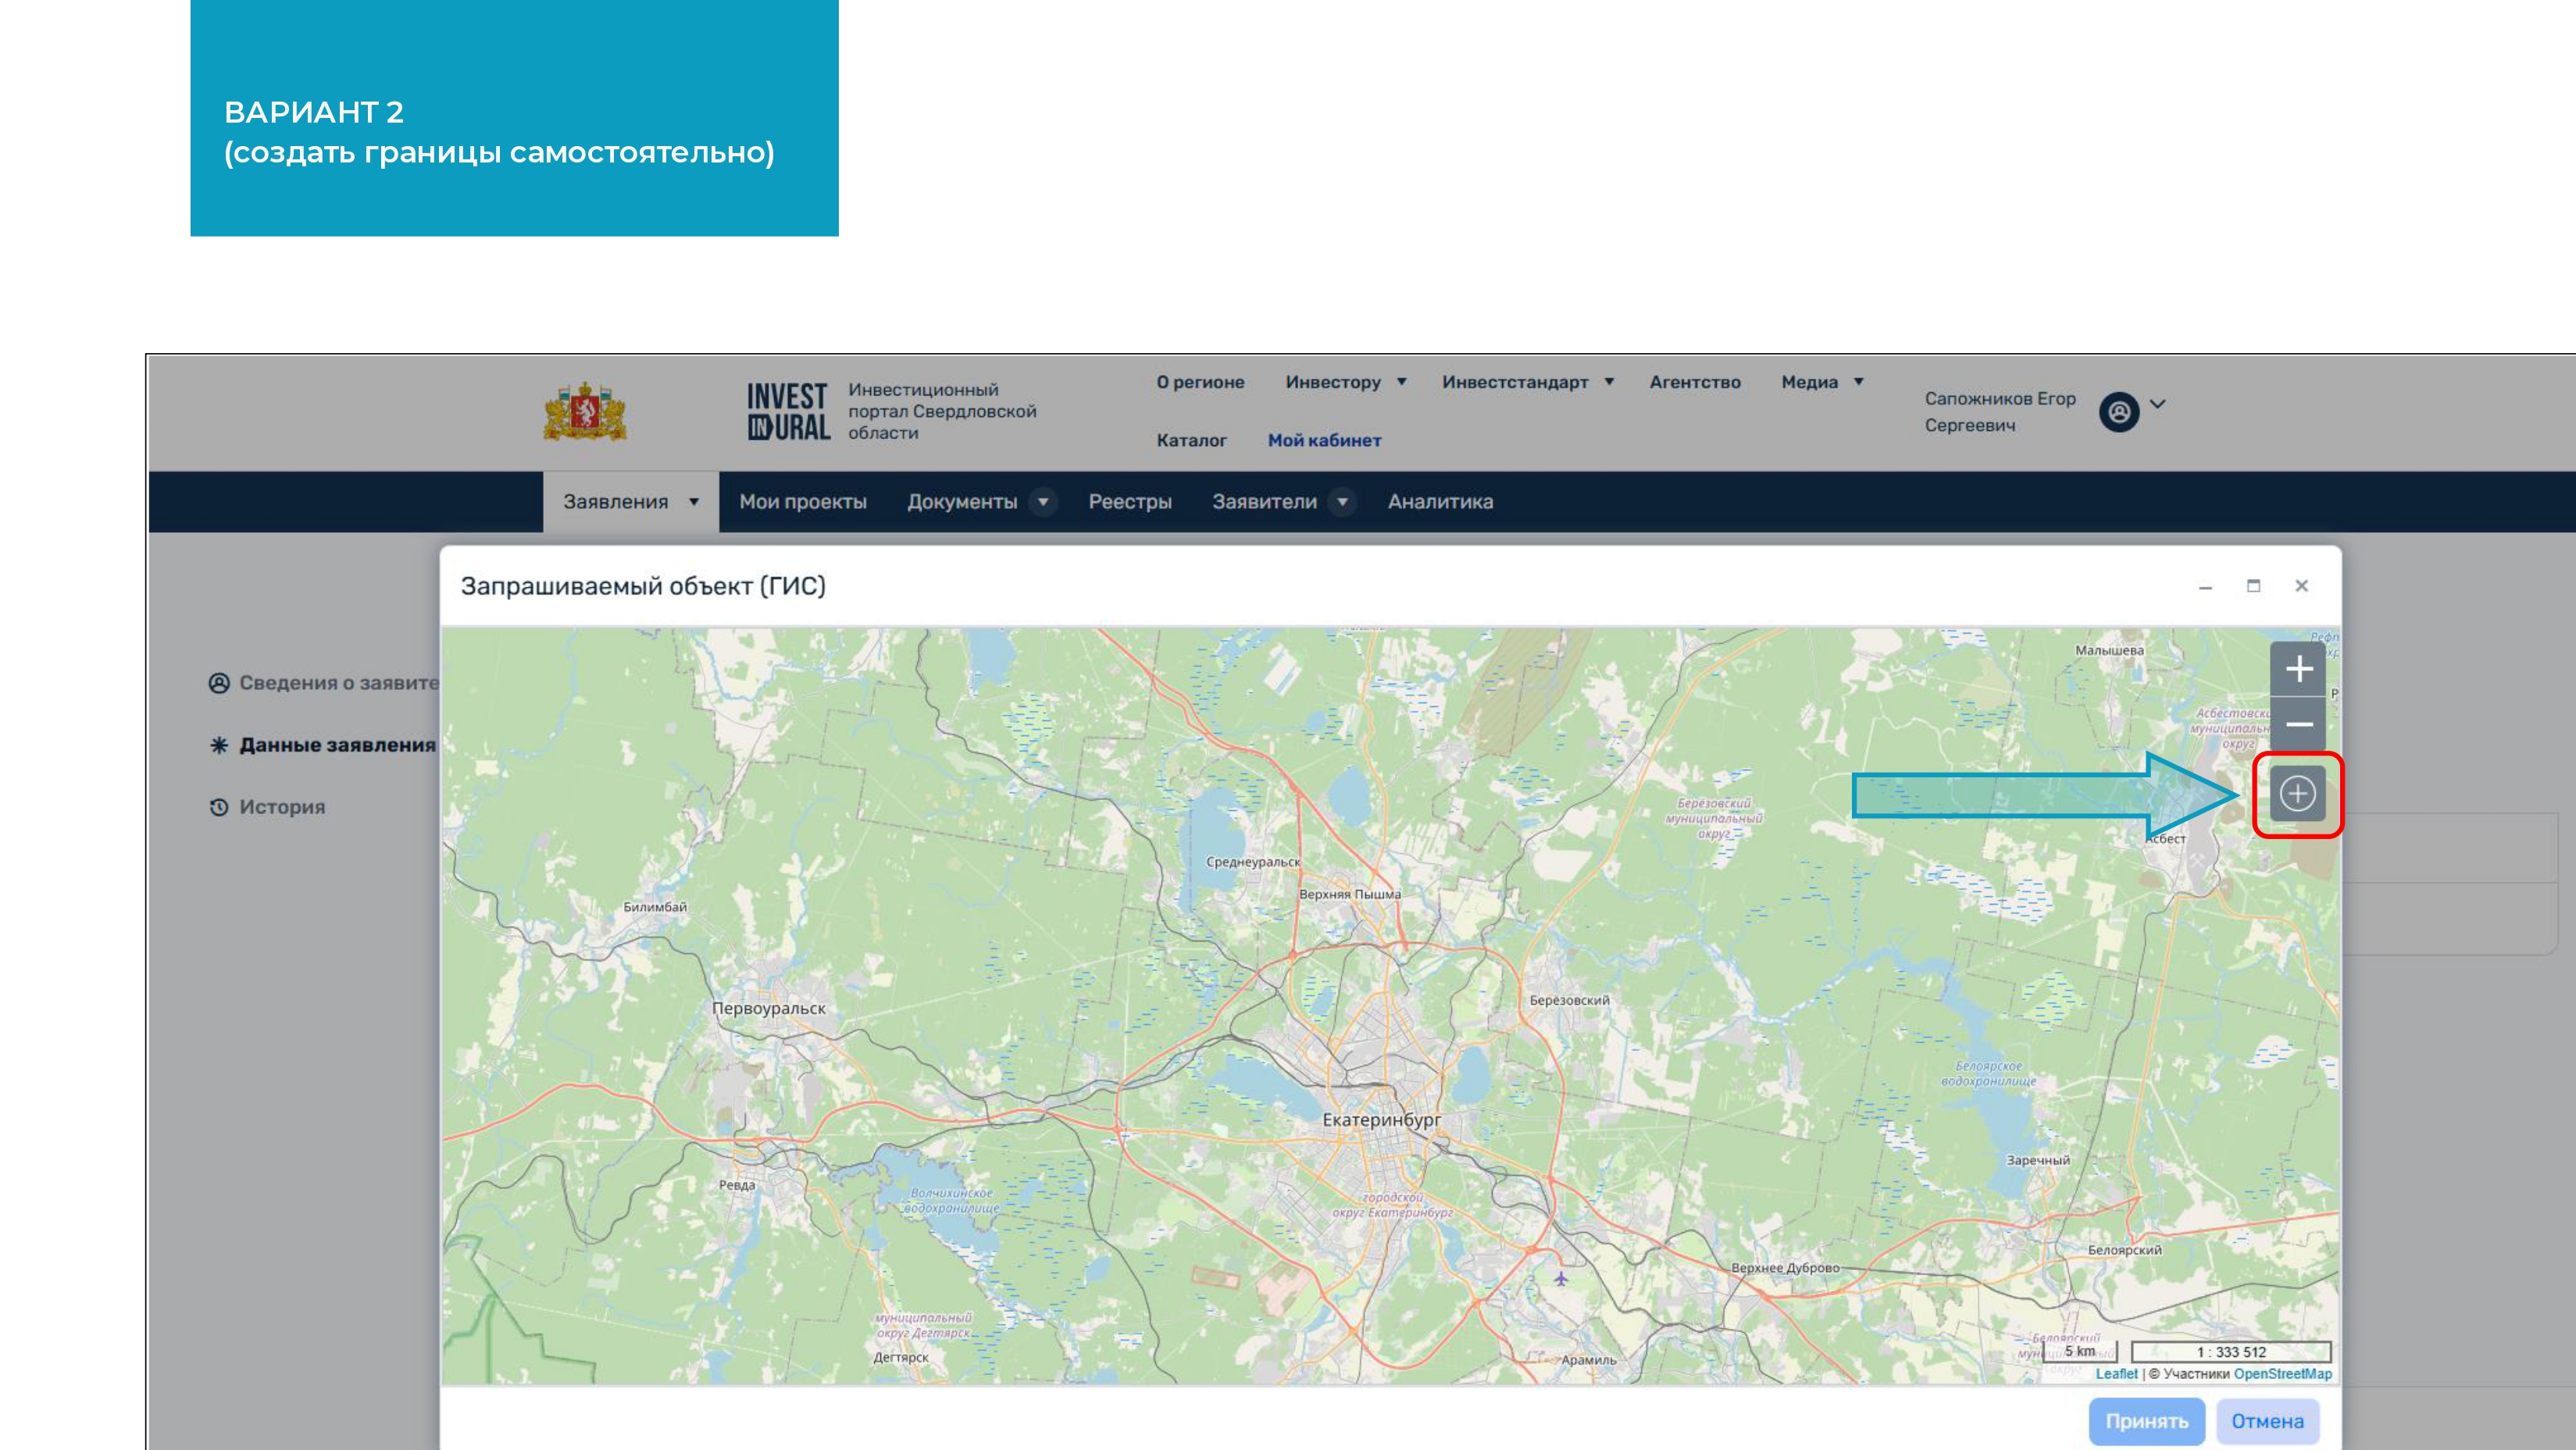Expand the user account chevron

(x=2158, y=404)
